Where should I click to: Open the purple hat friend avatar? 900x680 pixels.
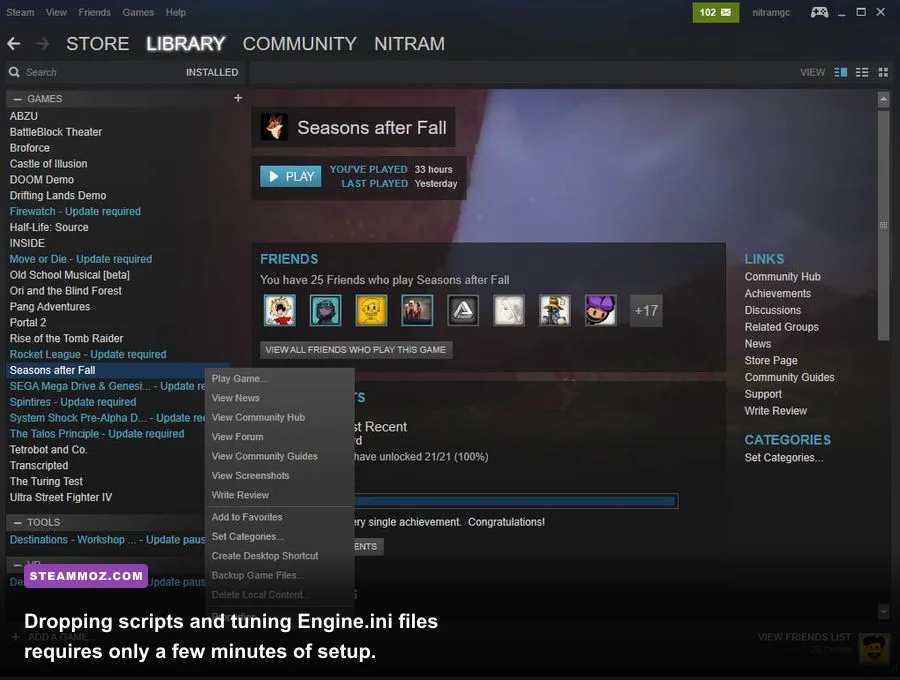click(600, 310)
